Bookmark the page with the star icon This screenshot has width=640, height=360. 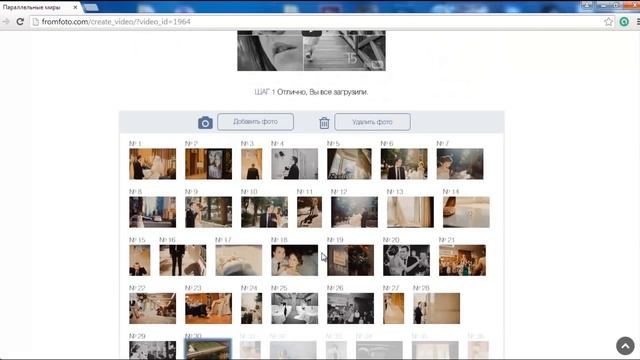(609, 22)
